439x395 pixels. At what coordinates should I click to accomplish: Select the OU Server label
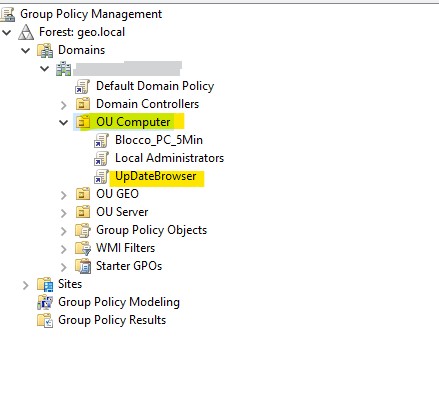(122, 212)
